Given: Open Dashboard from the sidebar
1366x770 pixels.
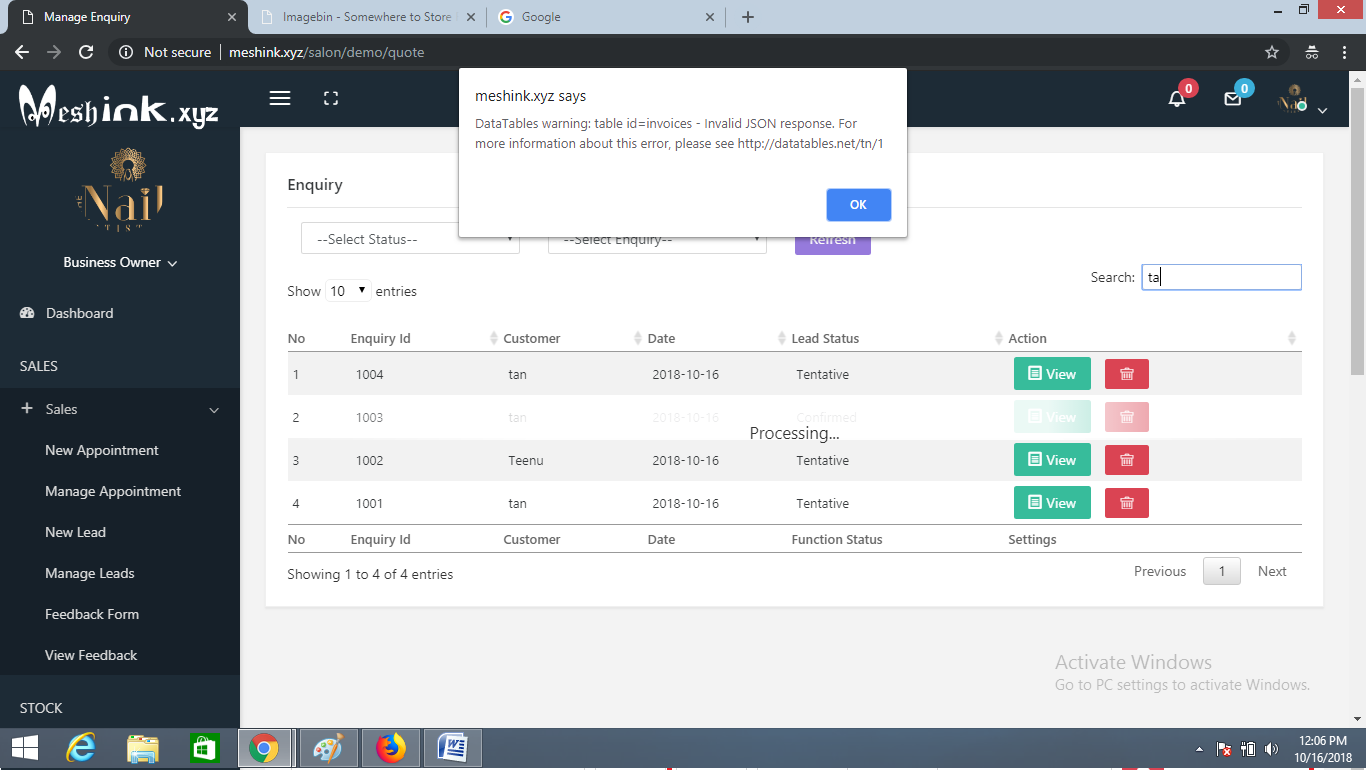Looking at the screenshot, I should click(79, 313).
